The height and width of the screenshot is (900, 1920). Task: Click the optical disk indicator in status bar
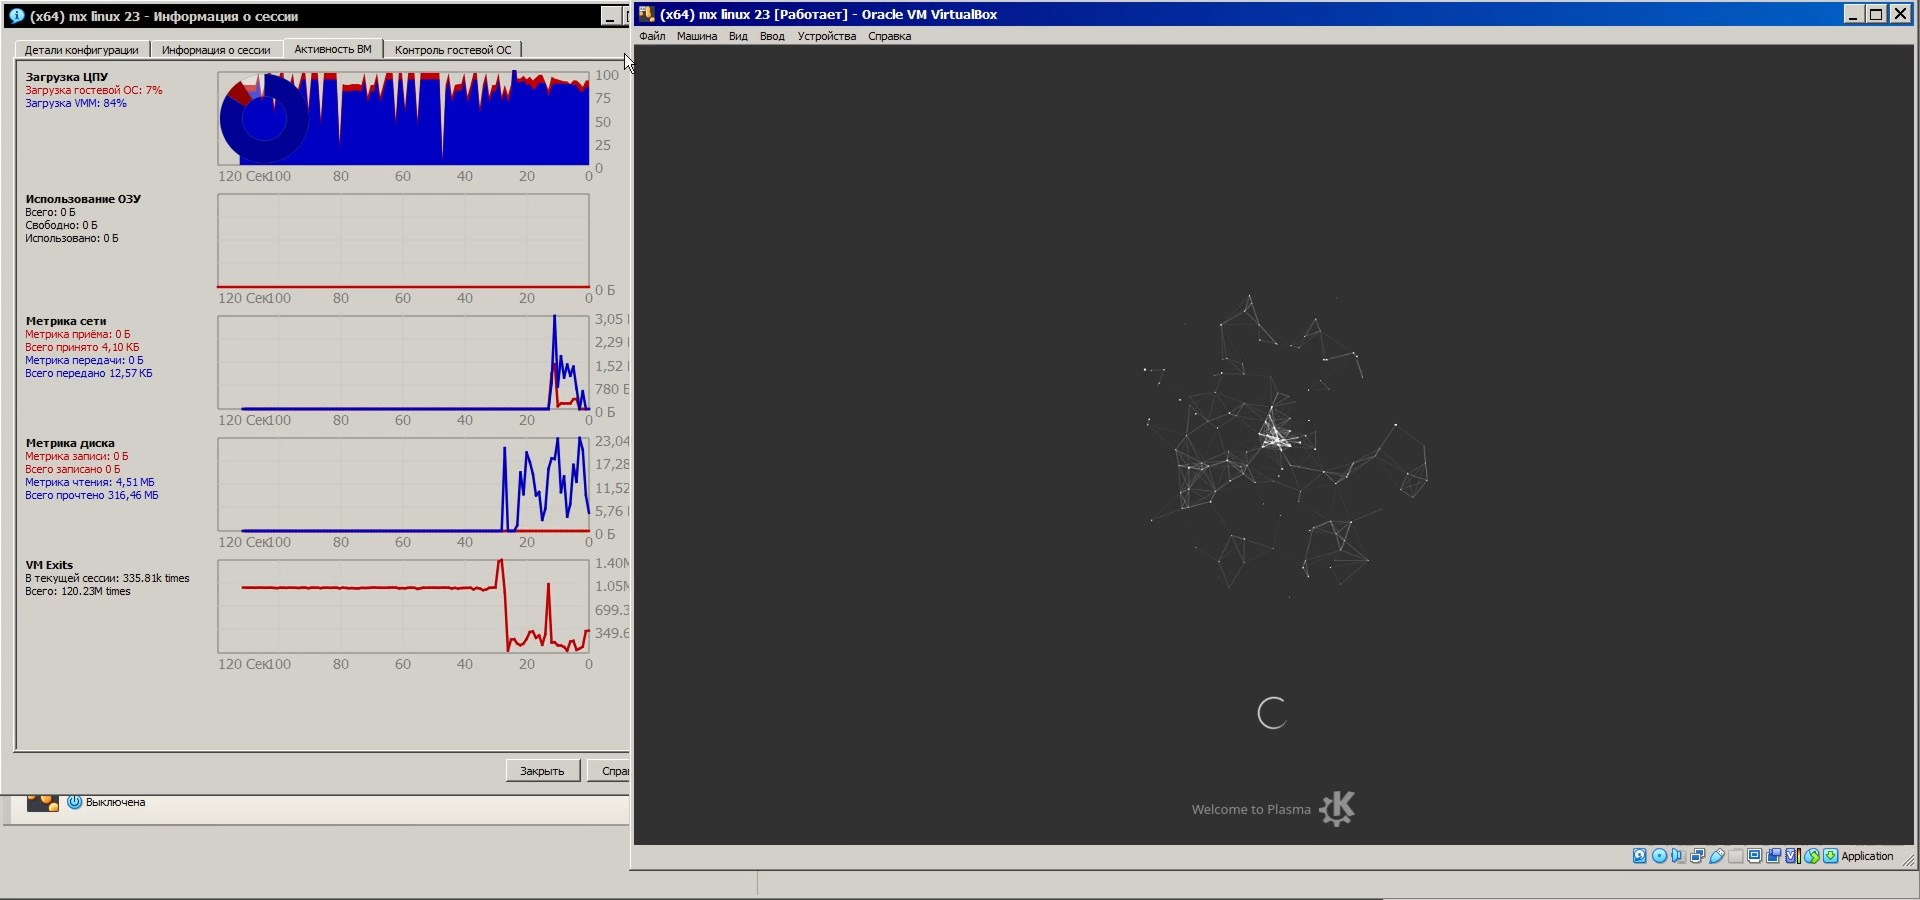point(1659,856)
